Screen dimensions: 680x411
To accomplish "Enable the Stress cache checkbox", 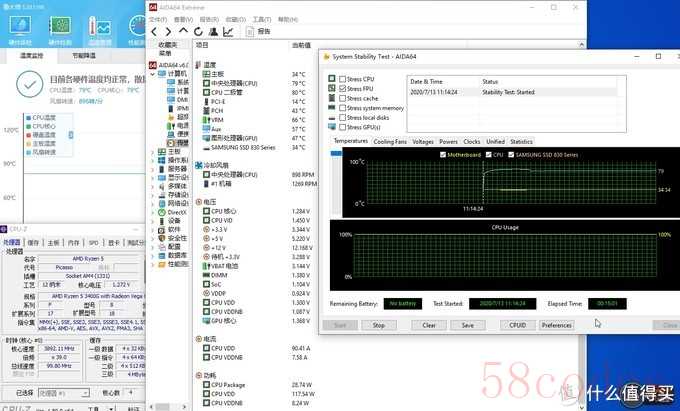I will 343,98.
